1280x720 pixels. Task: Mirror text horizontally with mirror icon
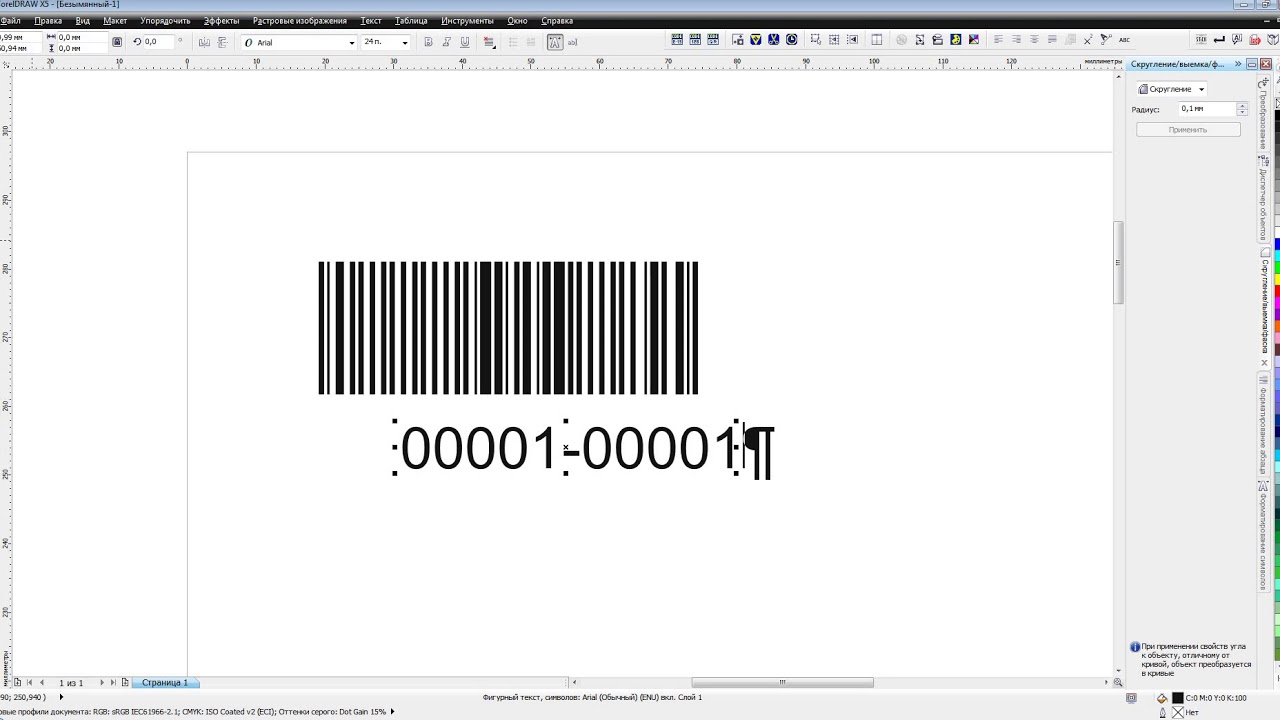204,42
